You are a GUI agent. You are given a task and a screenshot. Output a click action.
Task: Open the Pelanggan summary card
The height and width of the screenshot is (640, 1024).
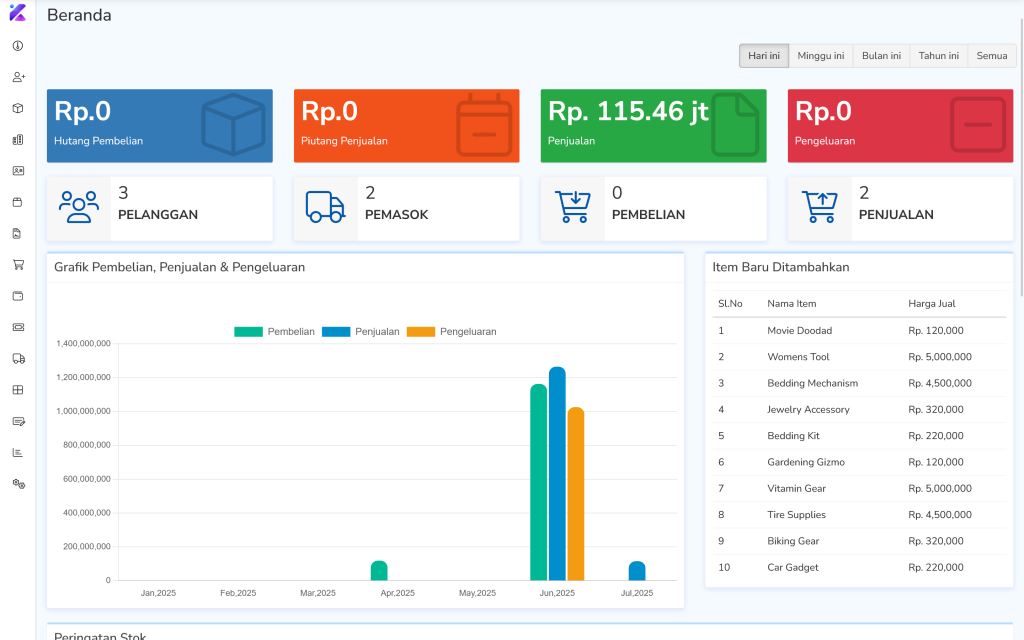159,209
